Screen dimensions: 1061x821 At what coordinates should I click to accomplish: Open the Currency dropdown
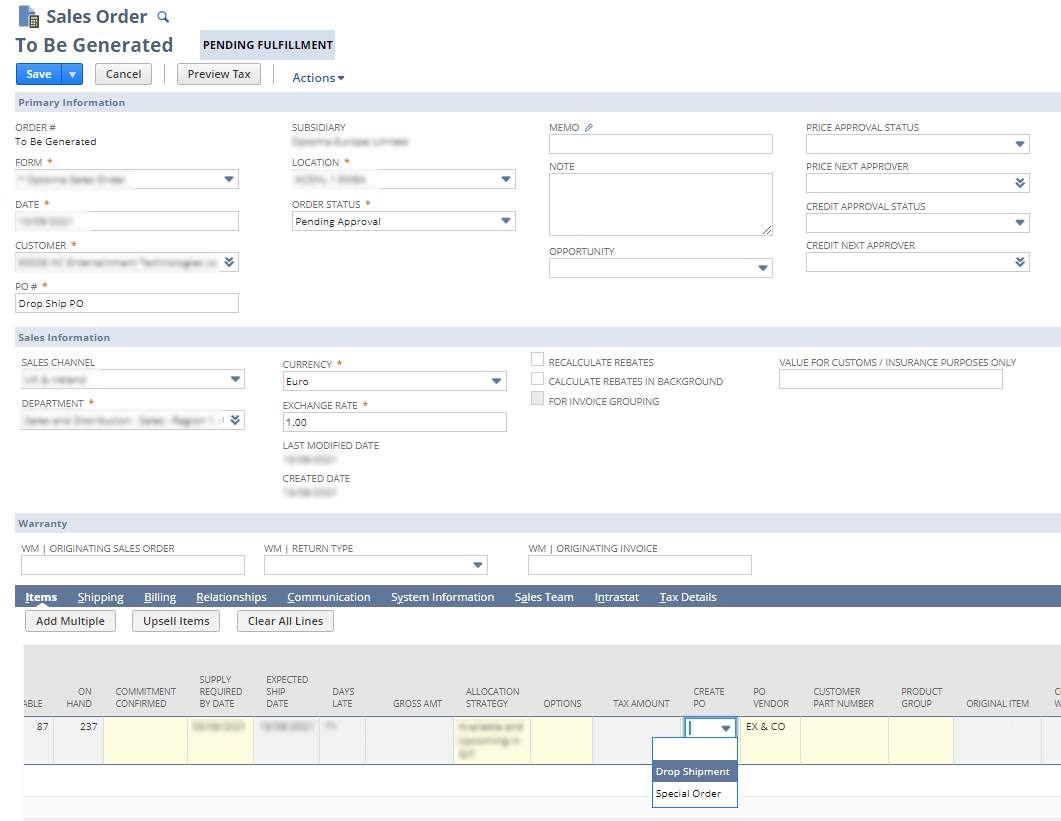(496, 381)
